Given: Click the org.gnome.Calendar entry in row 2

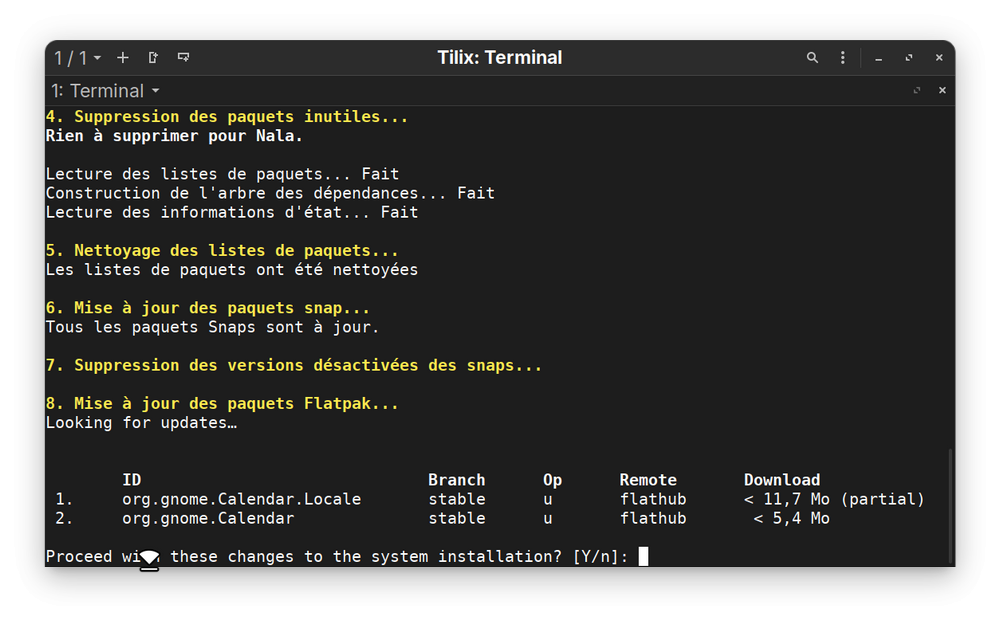Looking at the screenshot, I should click(x=208, y=518).
